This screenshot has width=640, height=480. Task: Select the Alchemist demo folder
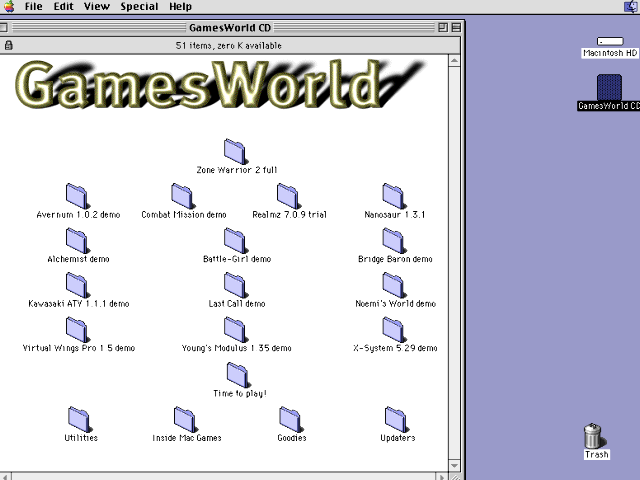click(77, 241)
